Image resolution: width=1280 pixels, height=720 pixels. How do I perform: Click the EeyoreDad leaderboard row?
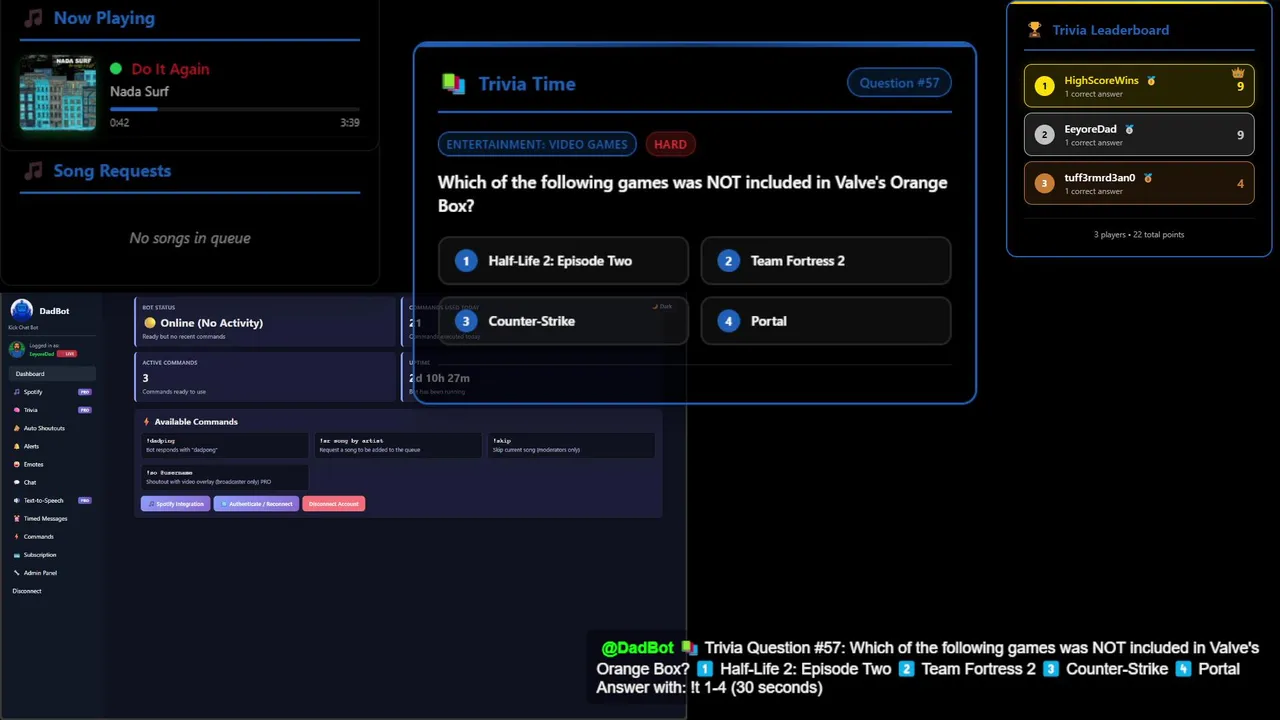tap(1139, 134)
